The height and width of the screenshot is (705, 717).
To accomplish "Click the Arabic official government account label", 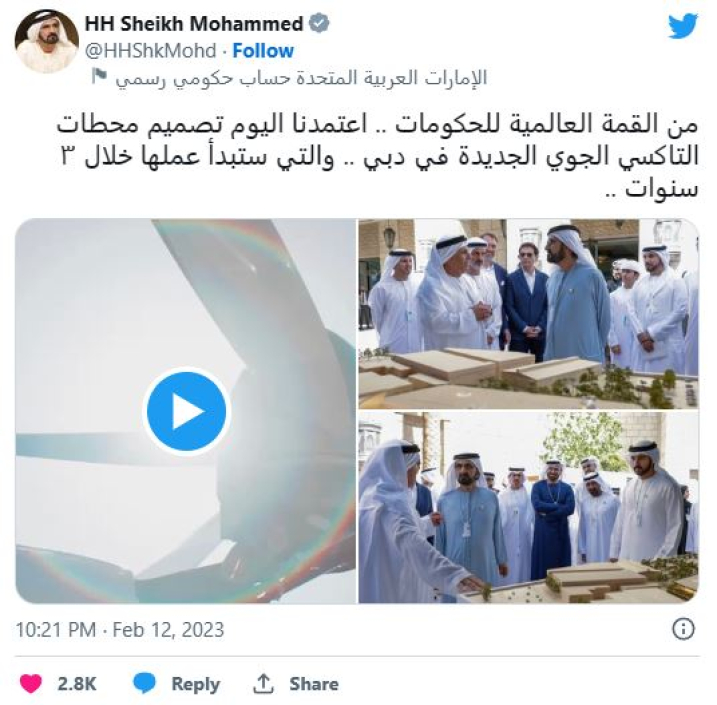I will coord(301,78).
